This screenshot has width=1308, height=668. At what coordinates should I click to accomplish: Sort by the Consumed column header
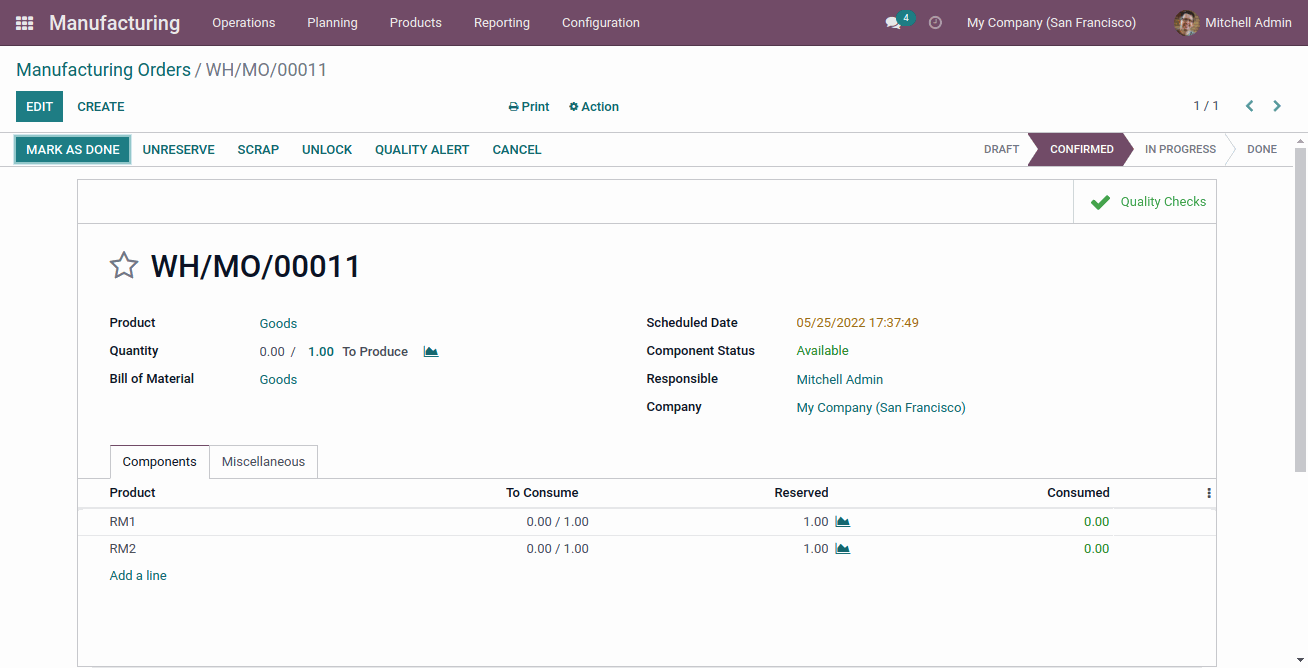click(1078, 493)
